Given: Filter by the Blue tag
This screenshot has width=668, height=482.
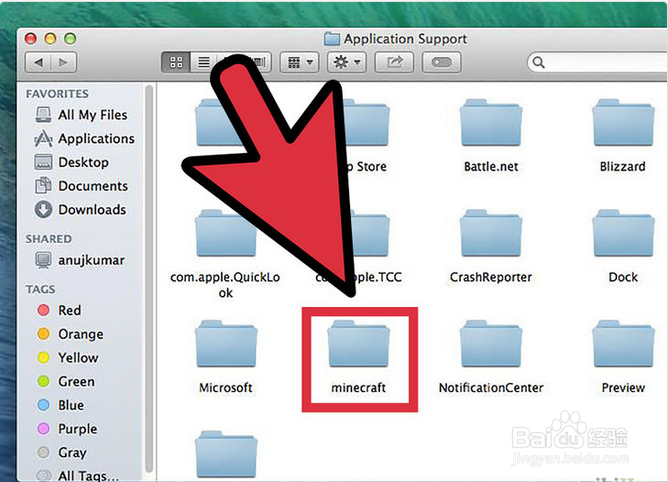Looking at the screenshot, I should point(60,405).
